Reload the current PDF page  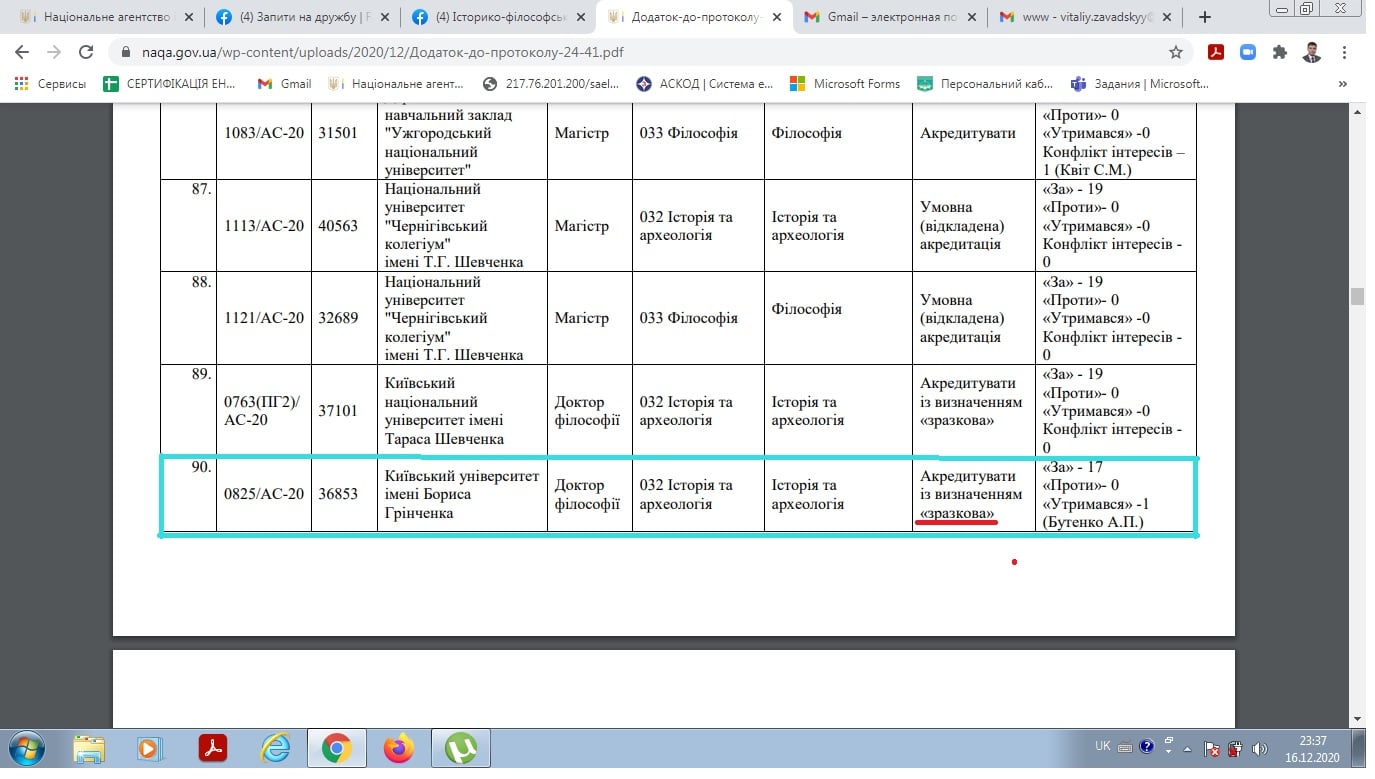(87, 52)
